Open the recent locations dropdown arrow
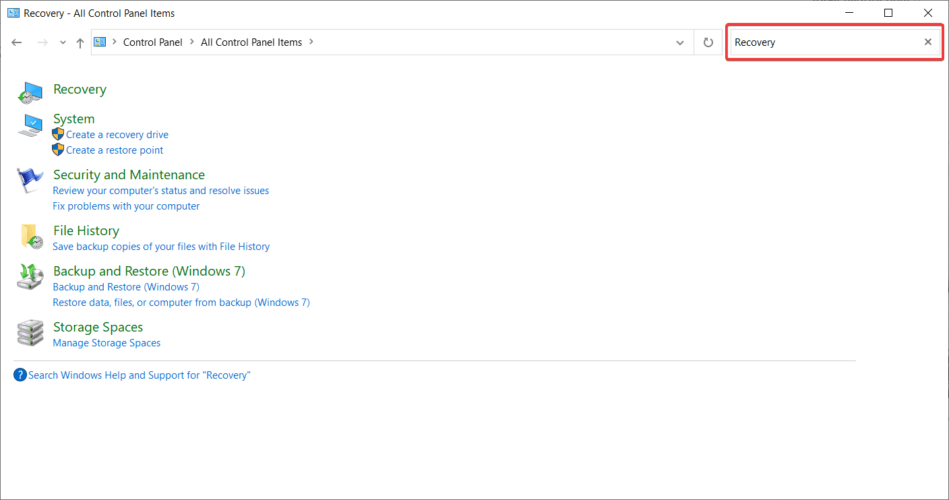949x500 pixels. coord(63,43)
